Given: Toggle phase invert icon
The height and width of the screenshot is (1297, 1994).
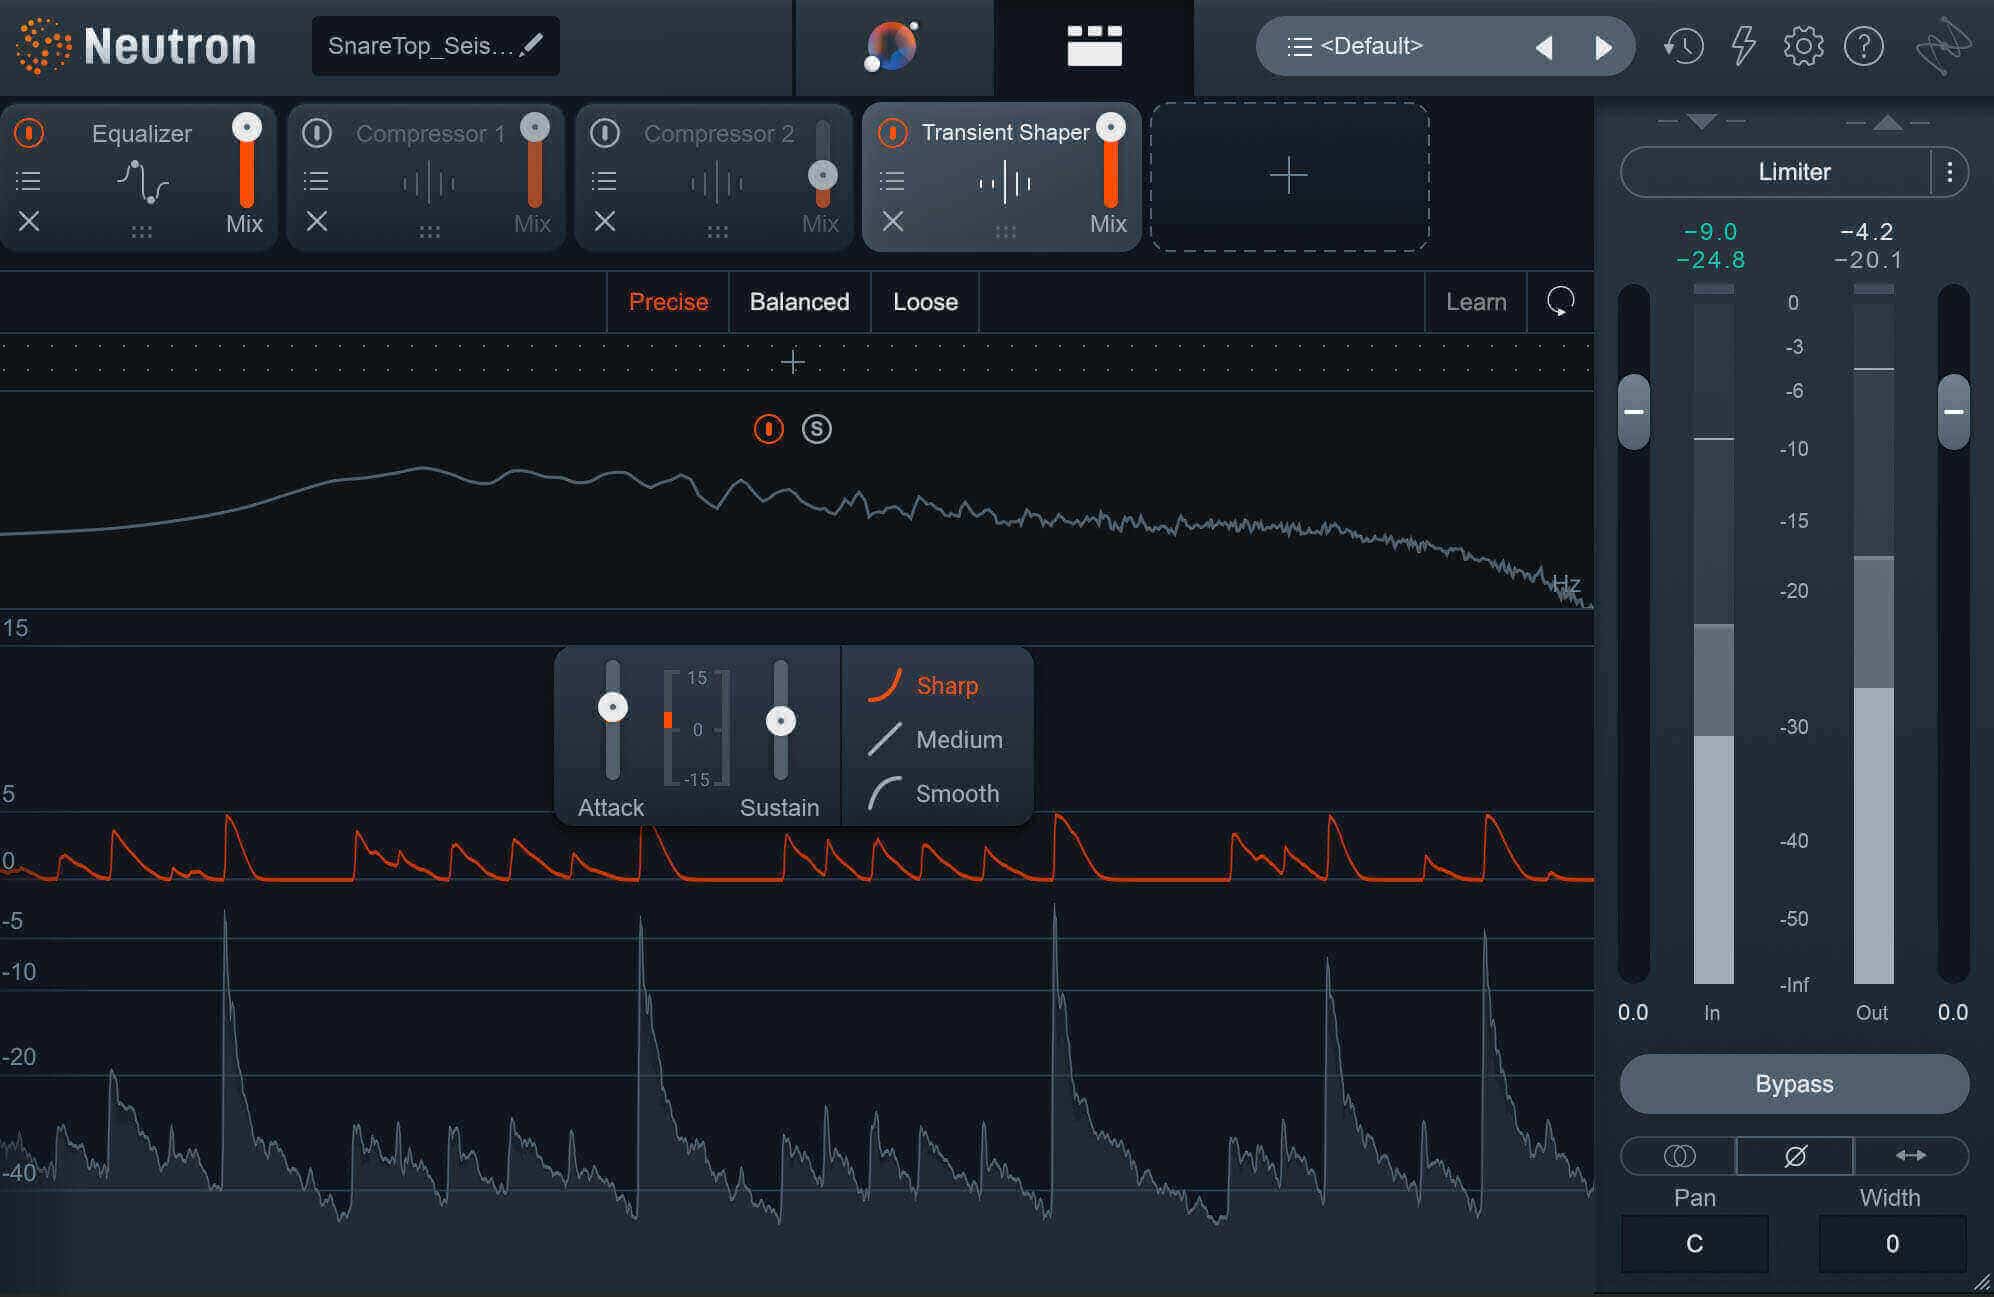Looking at the screenshot, I should (1795, 1156).
